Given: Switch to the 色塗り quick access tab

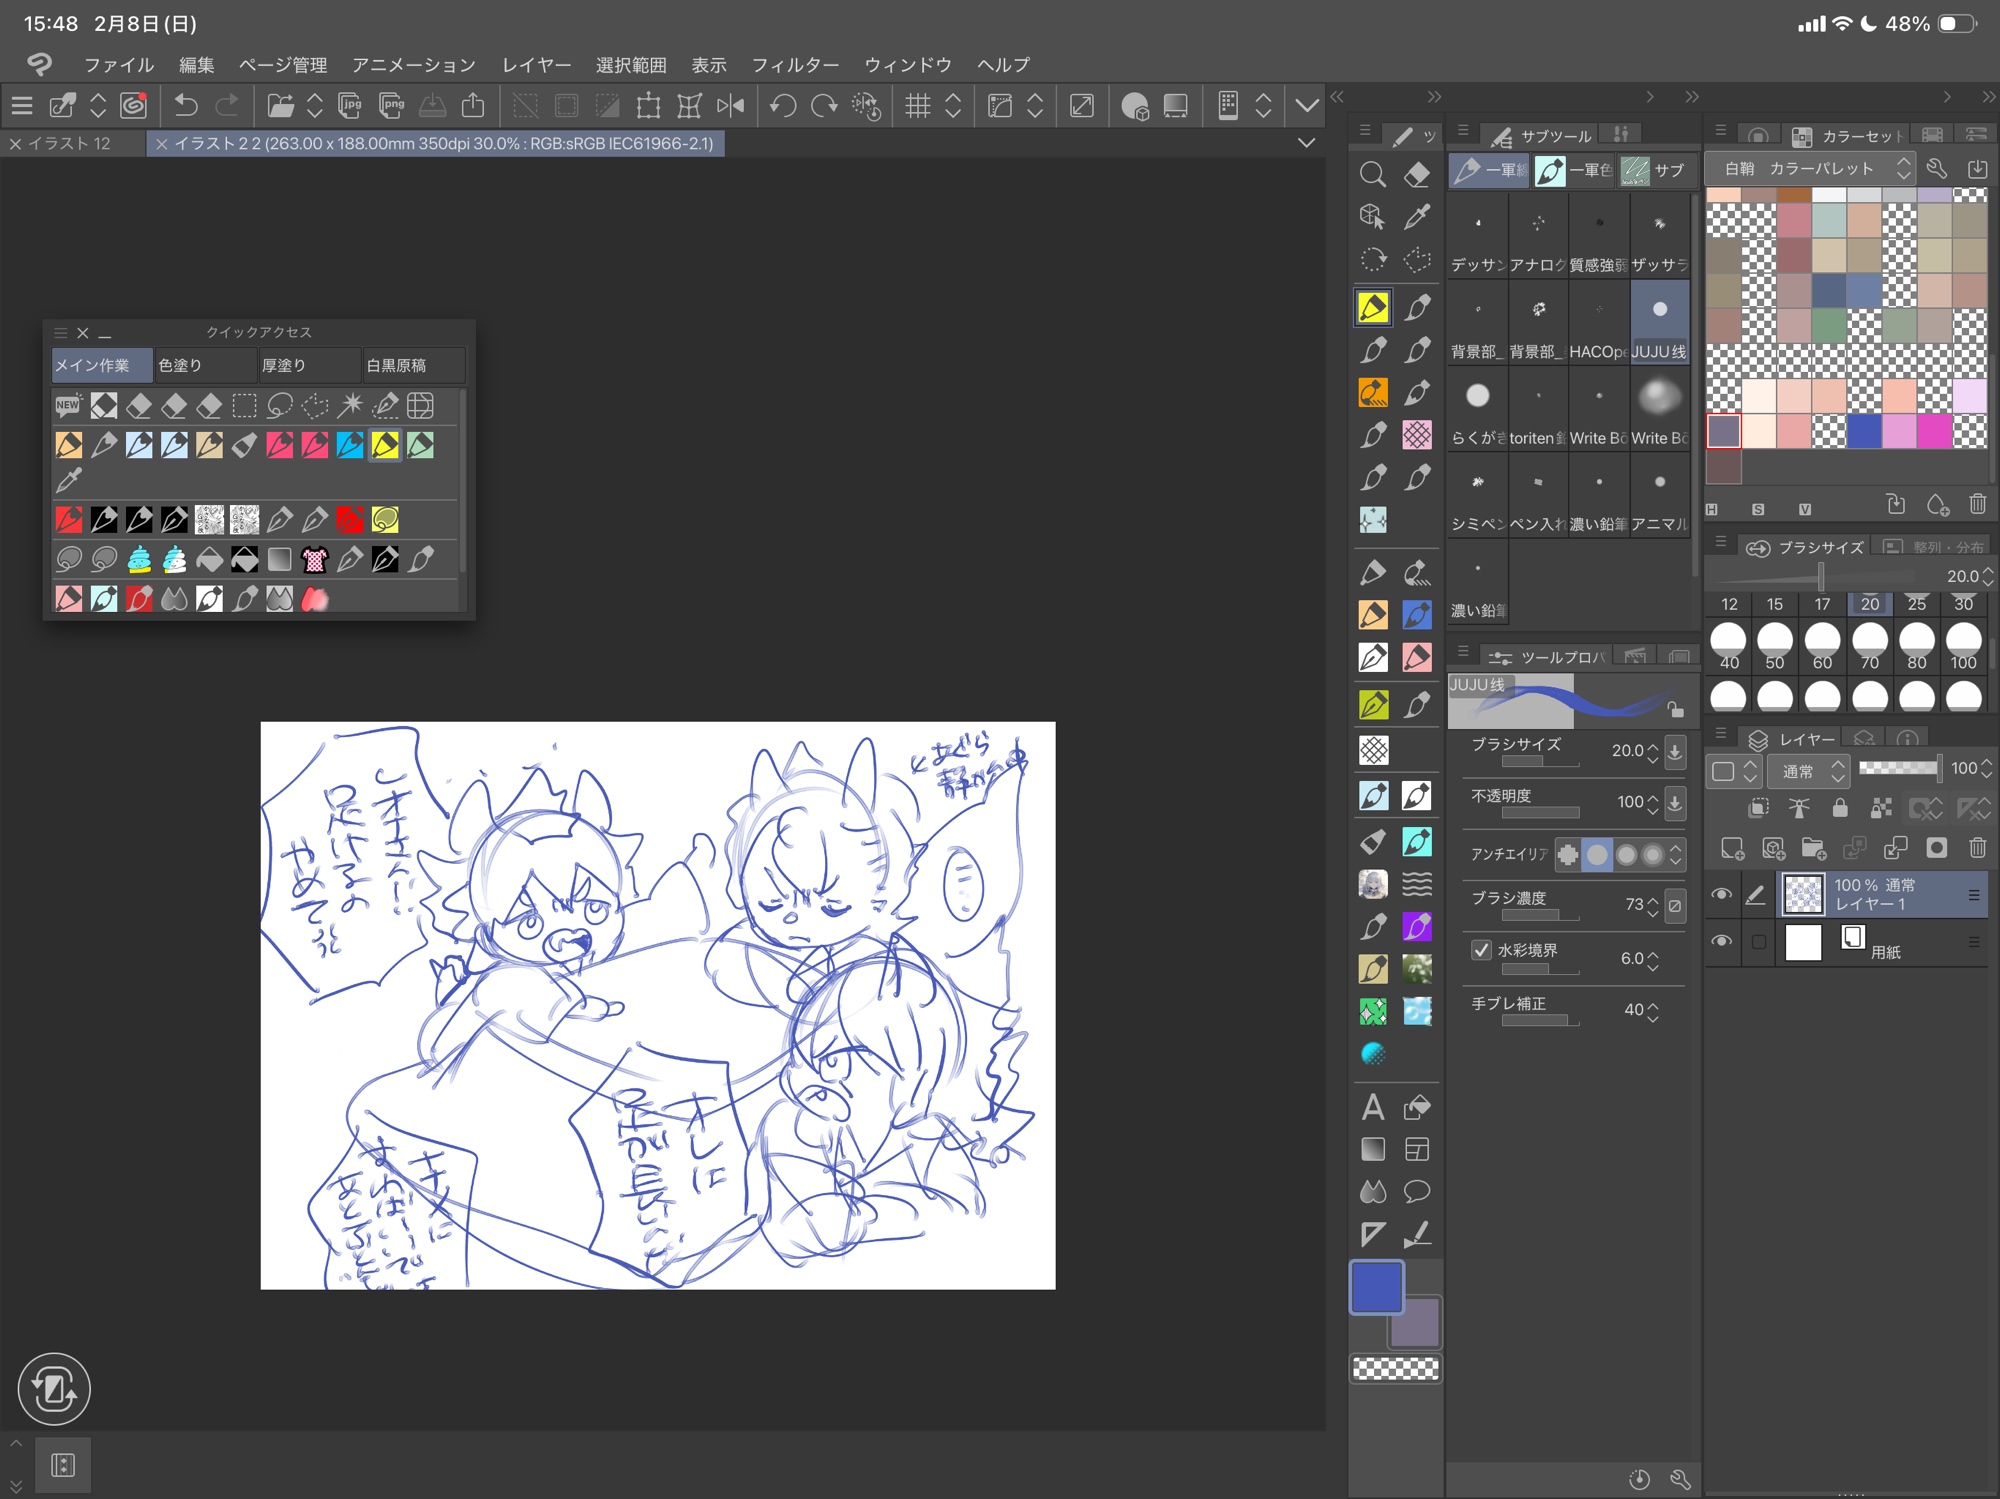Looking at the screenshot, I should 204,365.
